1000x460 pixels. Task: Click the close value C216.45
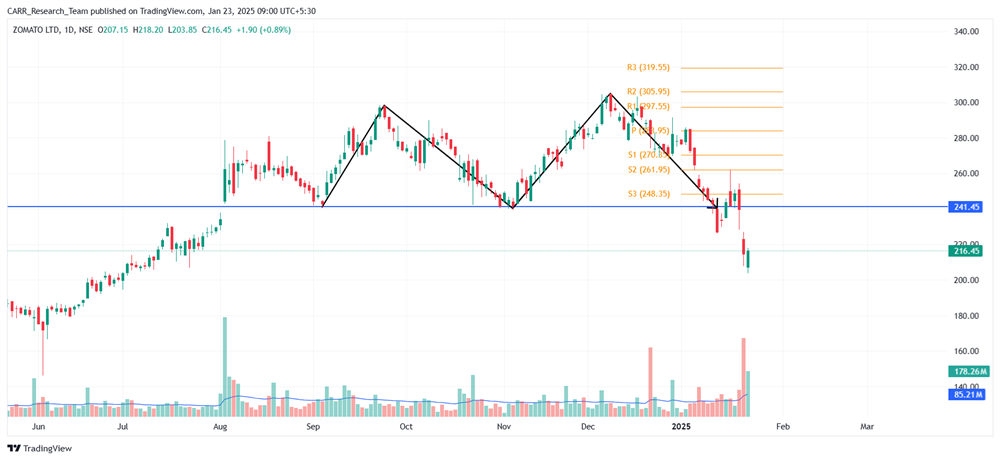click(217, 30)
